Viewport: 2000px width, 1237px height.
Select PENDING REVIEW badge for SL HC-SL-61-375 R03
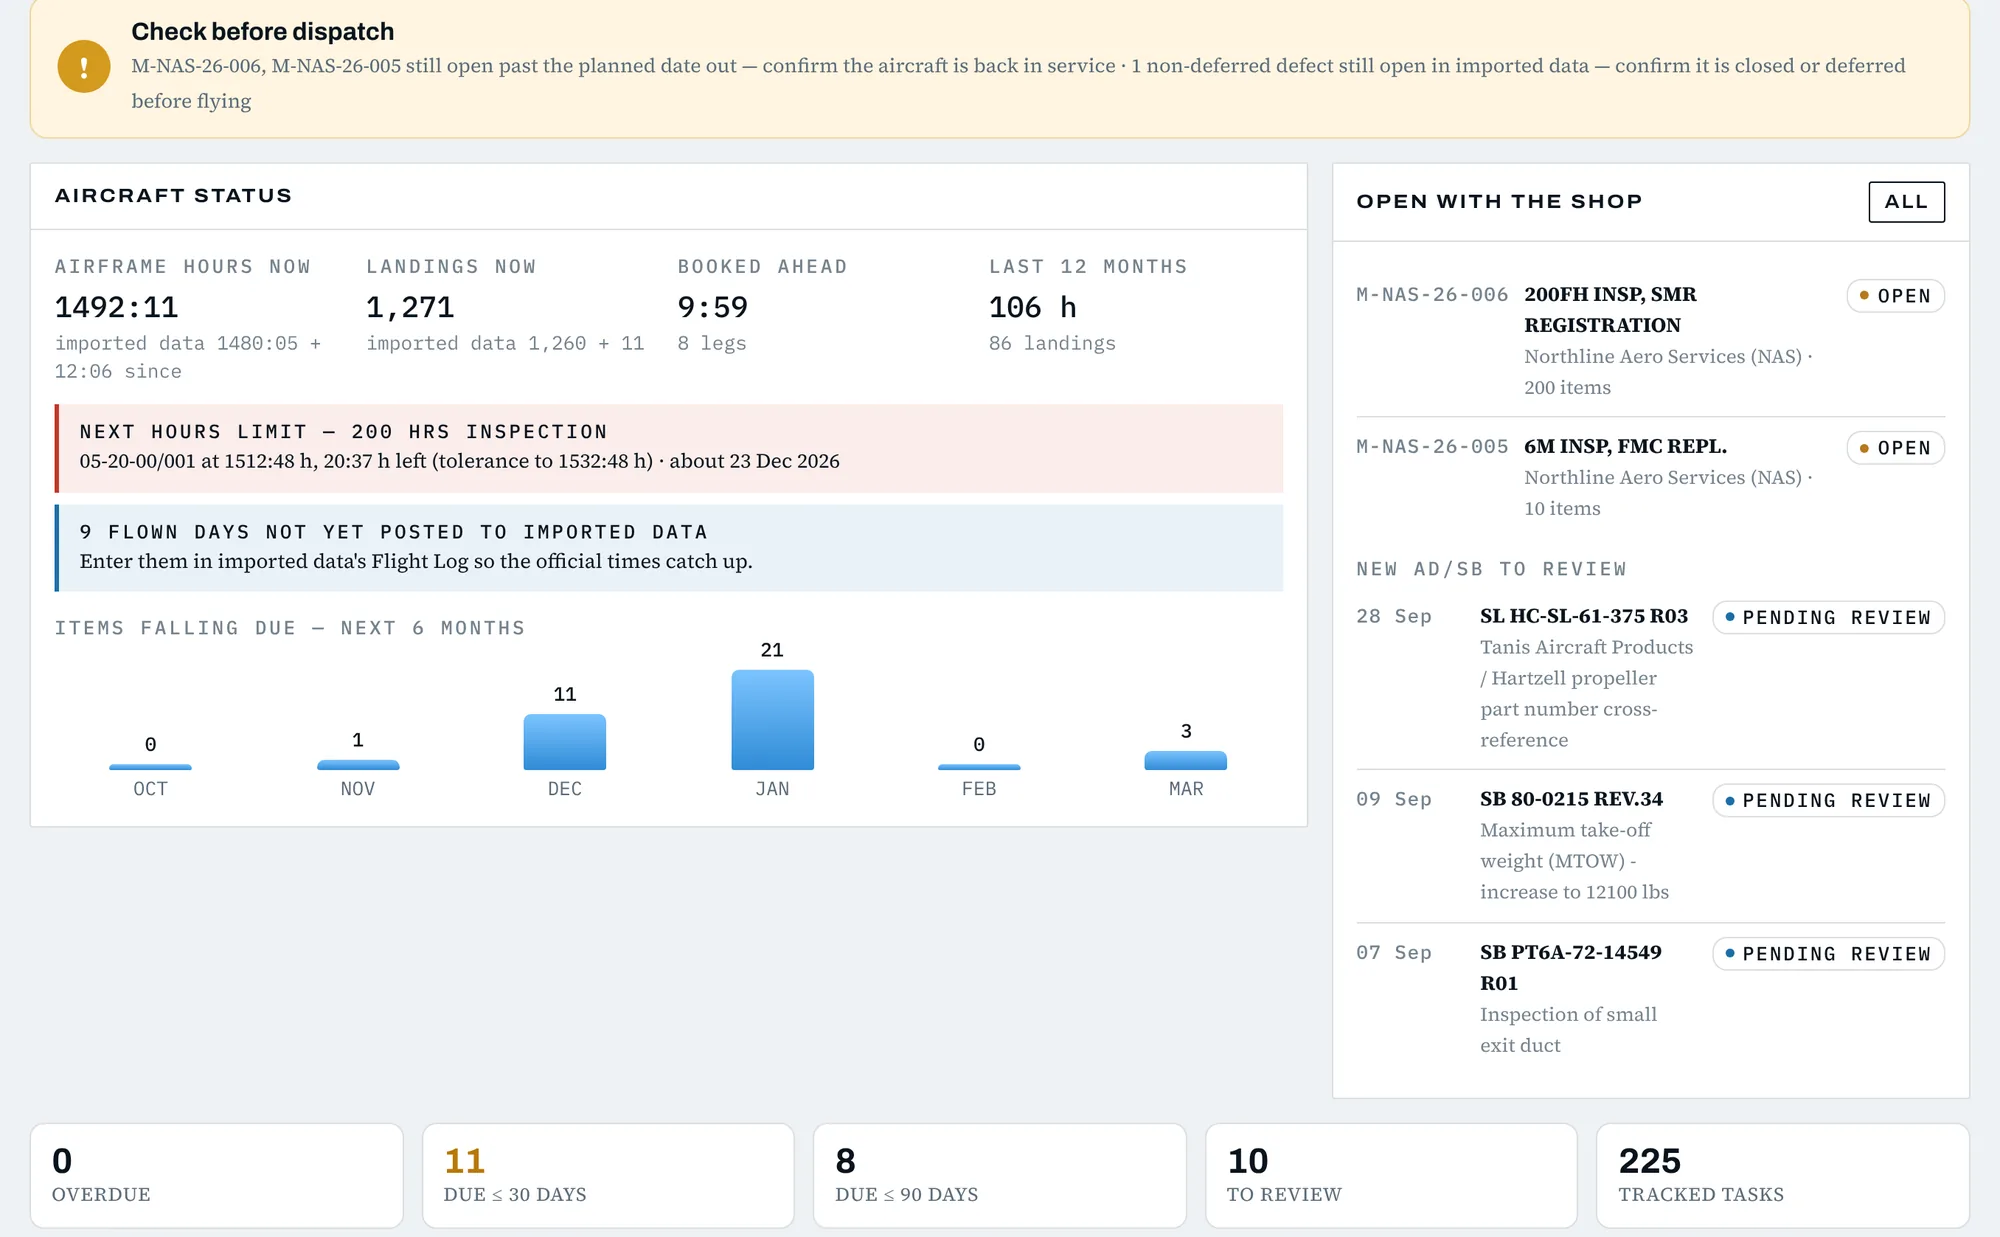[1828, 618]
